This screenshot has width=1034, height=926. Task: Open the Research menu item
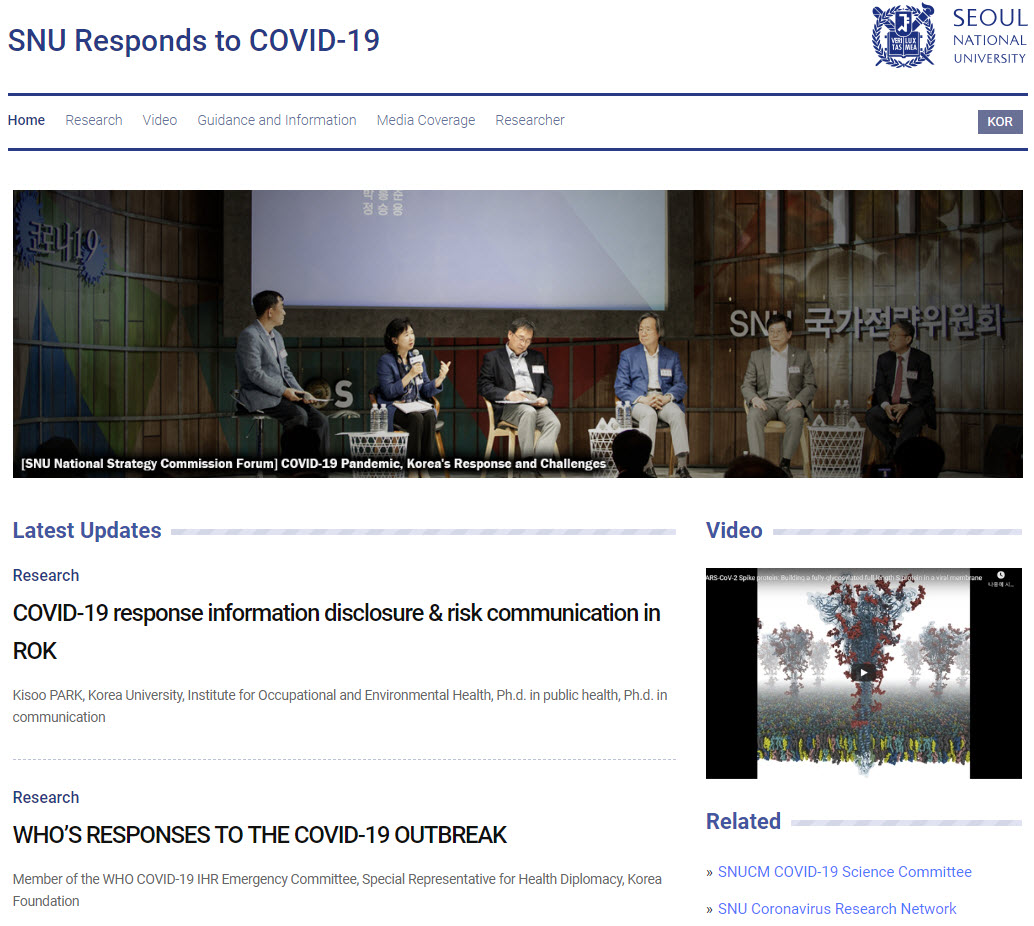point(94,120)
